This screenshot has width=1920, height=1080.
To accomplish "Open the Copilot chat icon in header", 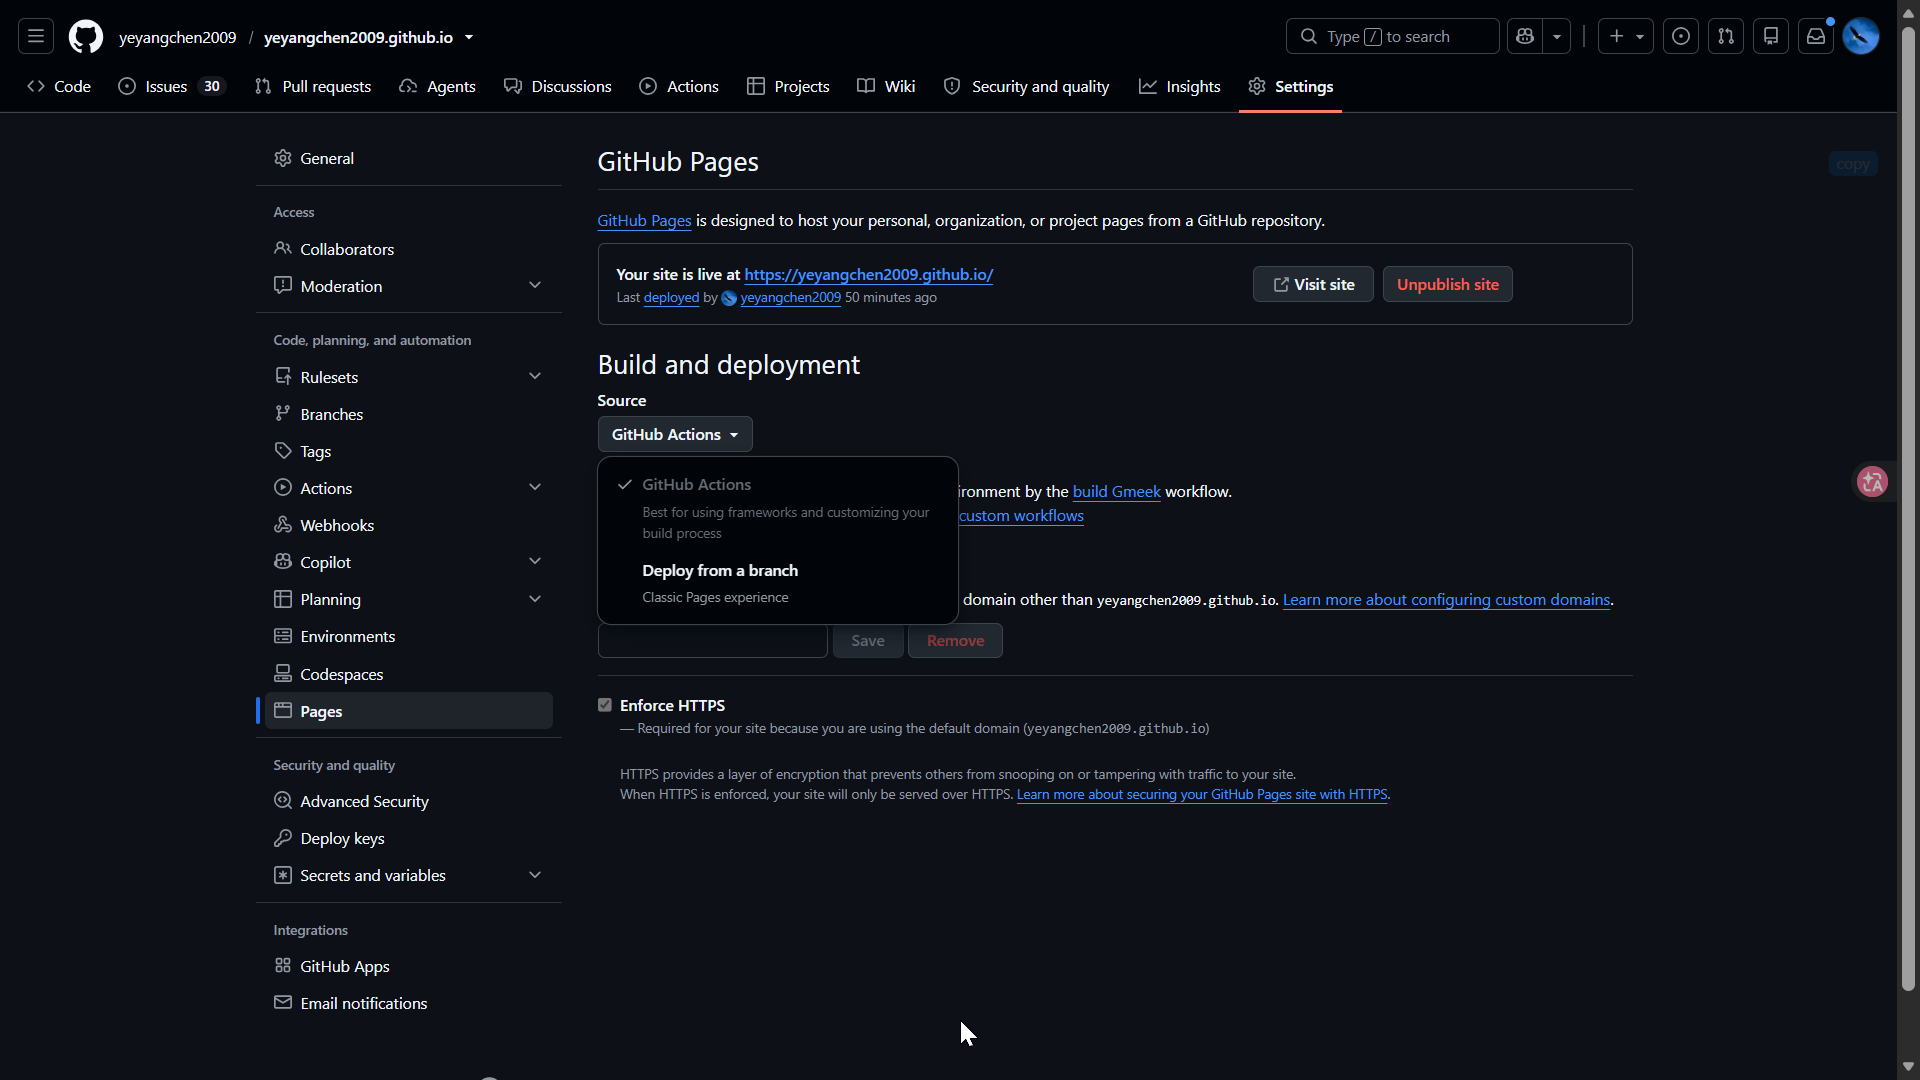I will coord(1525,37).
